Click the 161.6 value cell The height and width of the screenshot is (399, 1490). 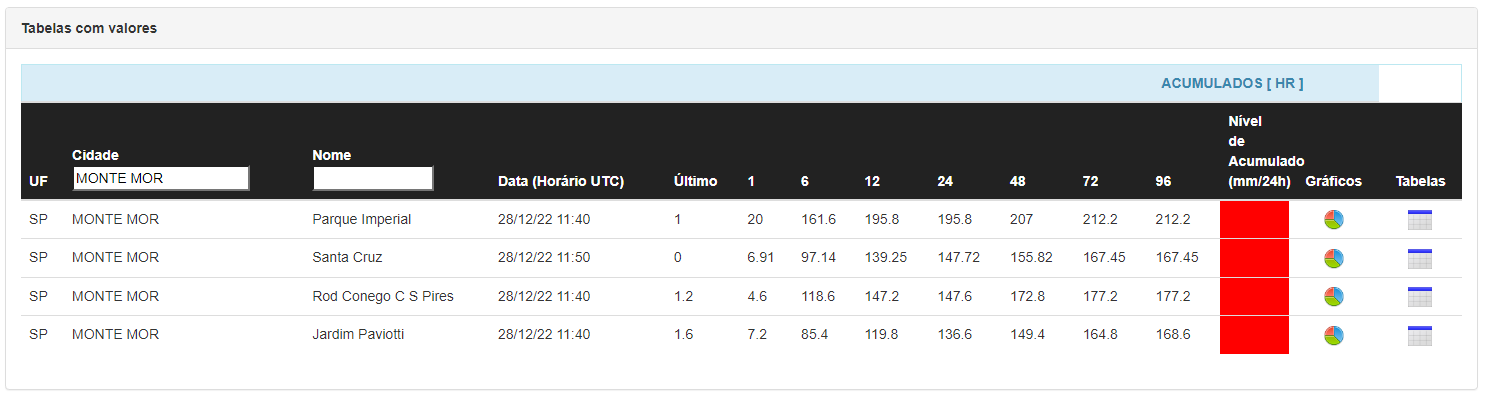click(x=818, y=220)
